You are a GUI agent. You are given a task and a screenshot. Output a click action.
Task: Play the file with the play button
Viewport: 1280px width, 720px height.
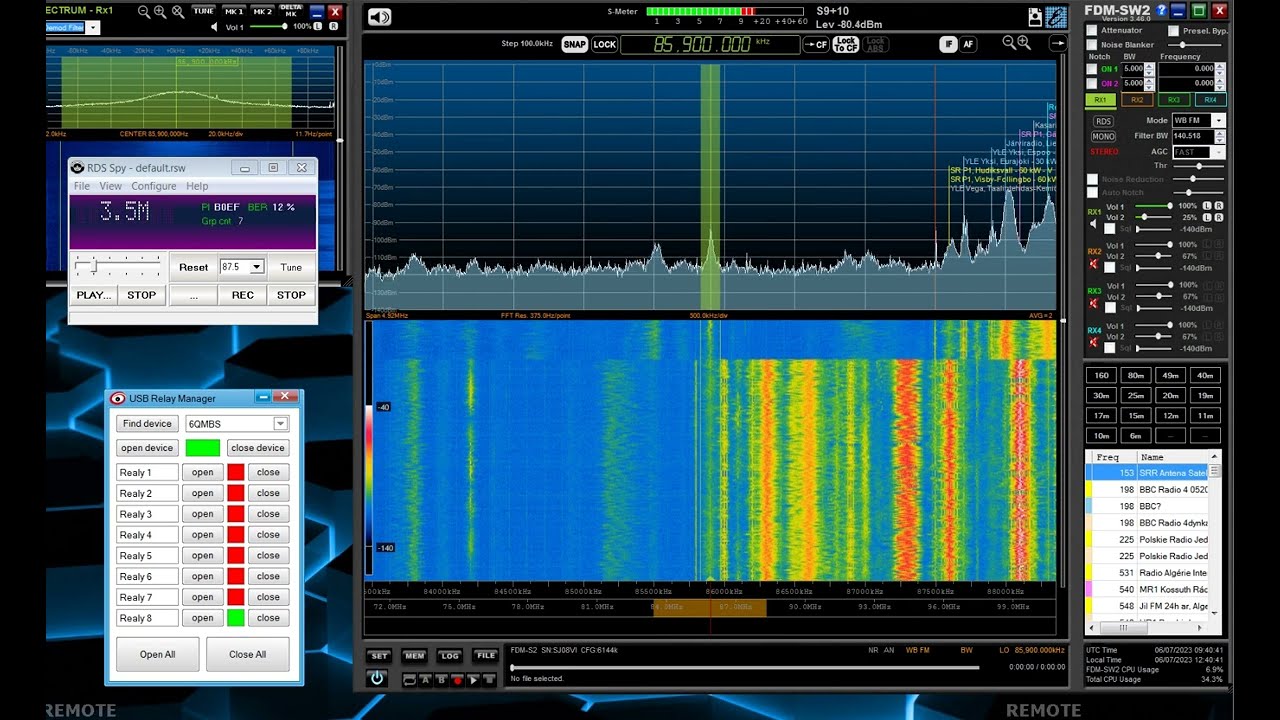tap(473, 679)
